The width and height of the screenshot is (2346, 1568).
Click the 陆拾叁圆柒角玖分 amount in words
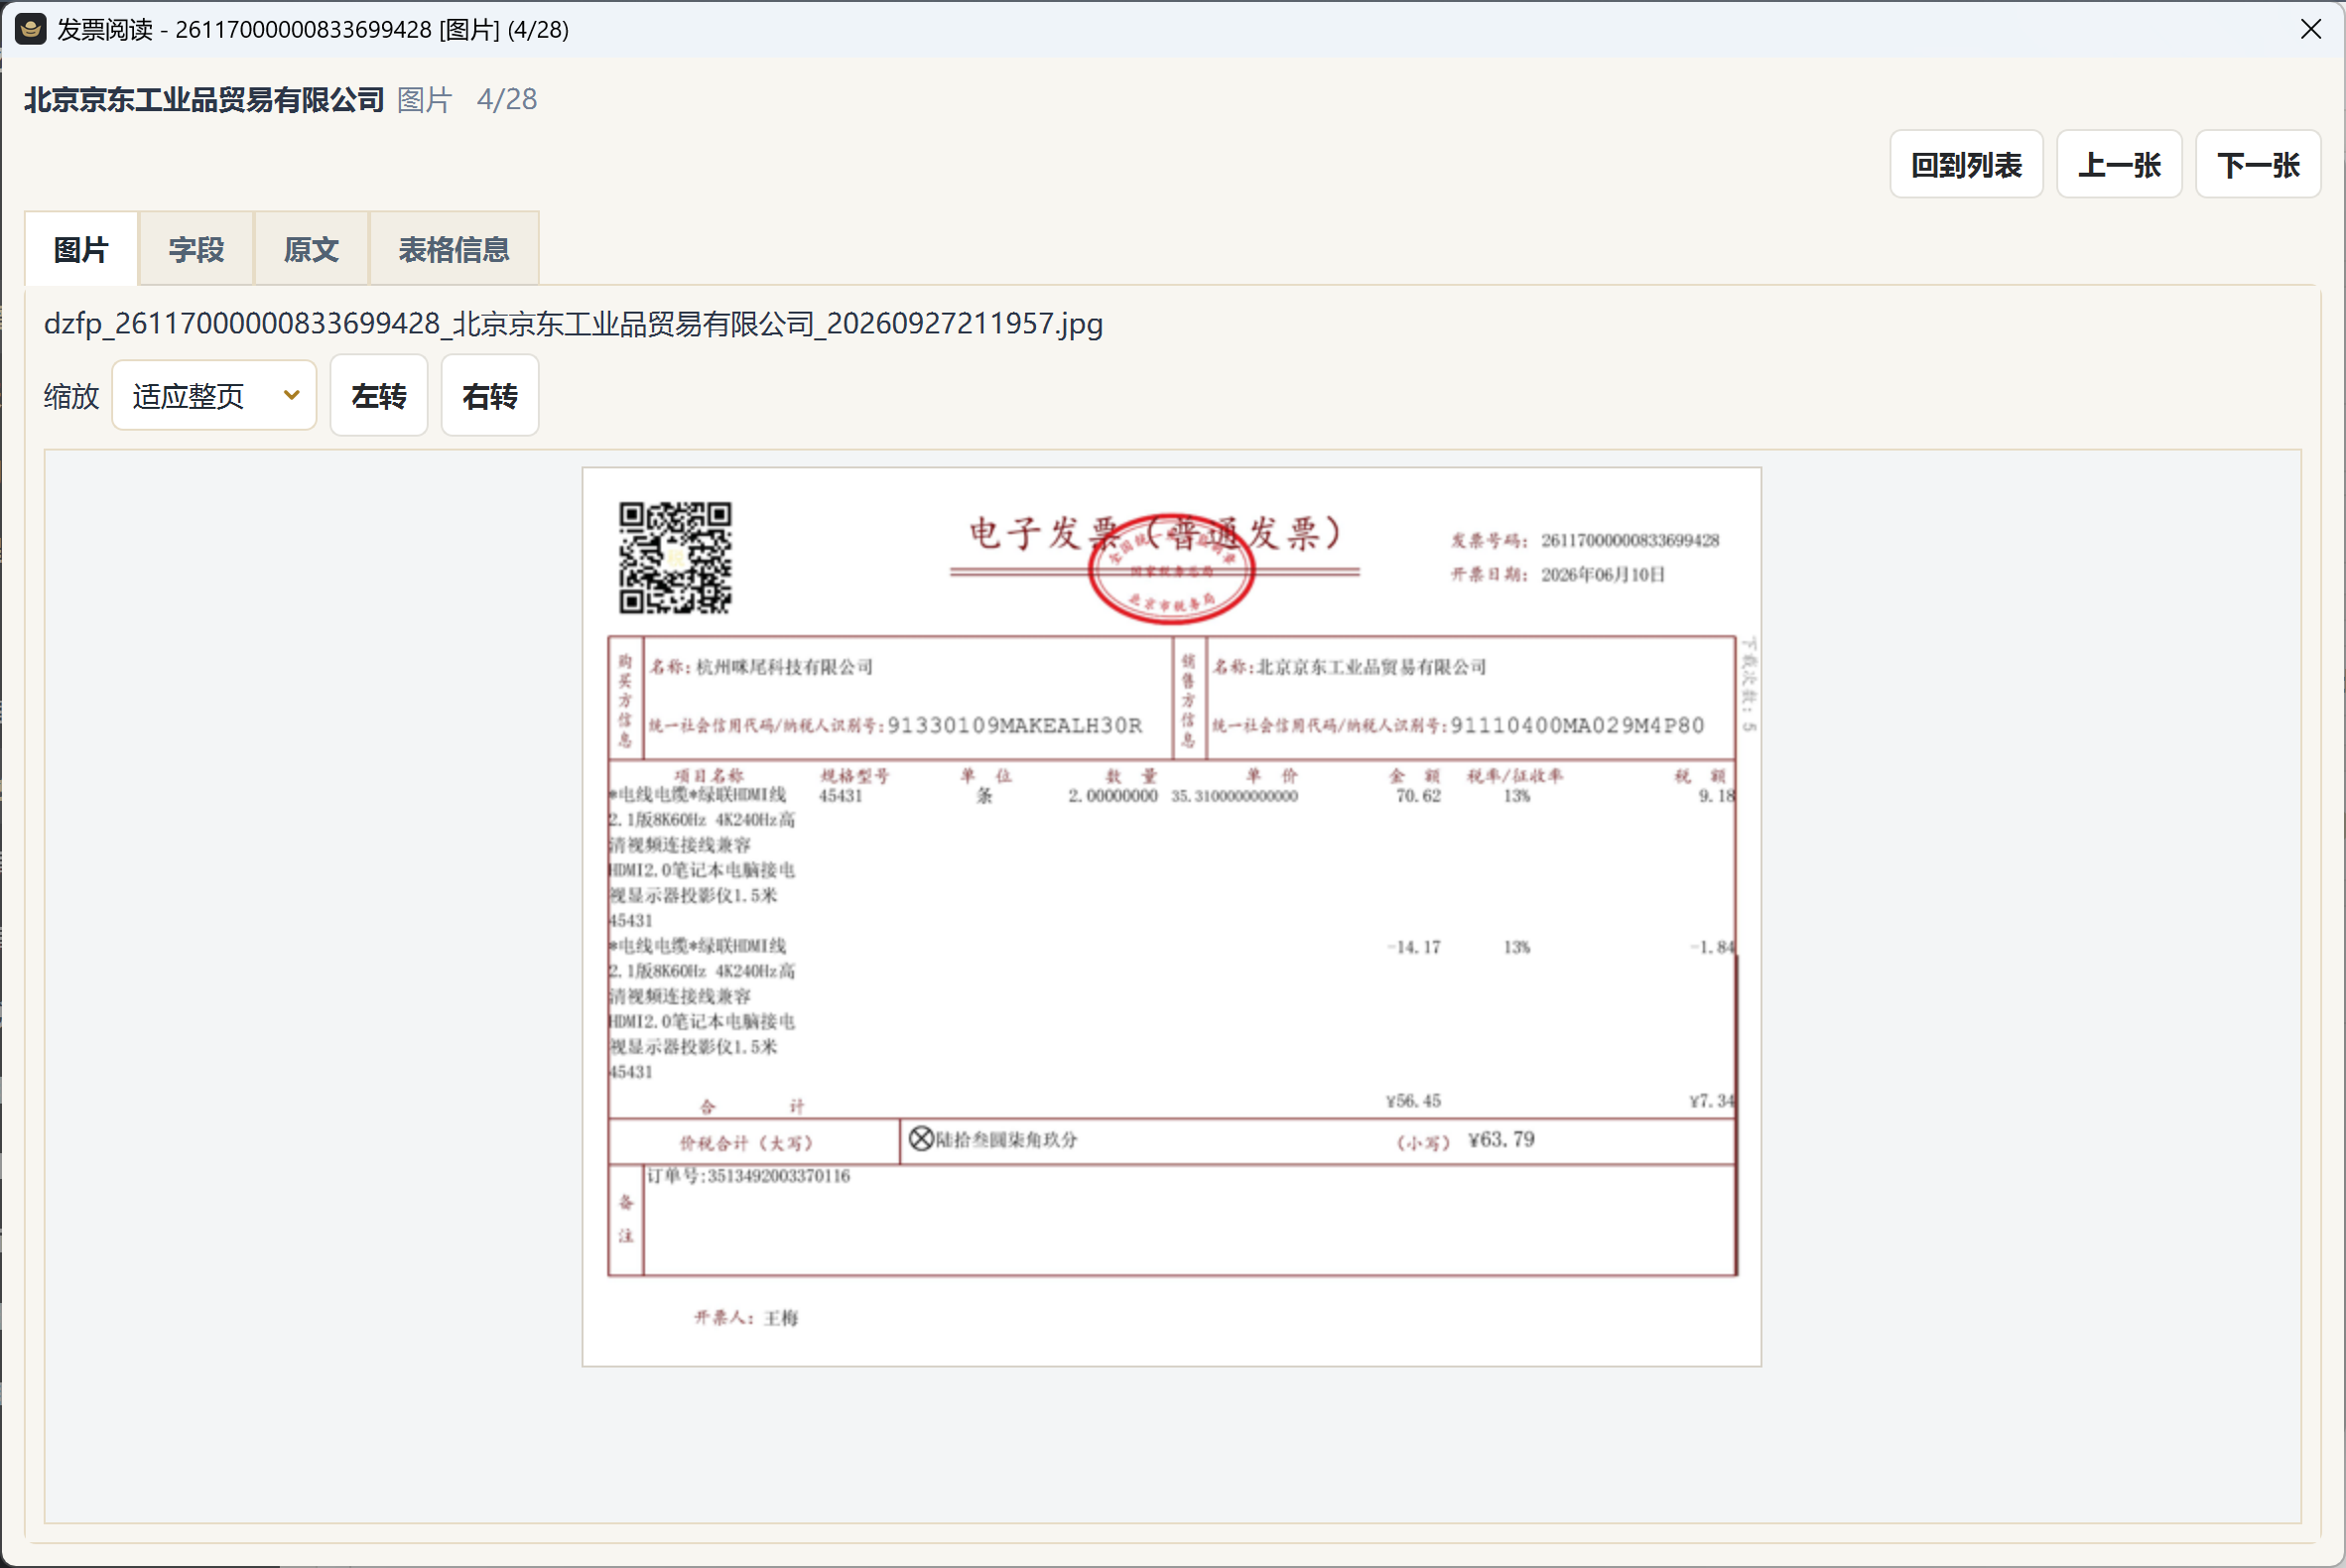point(1006,1140)
